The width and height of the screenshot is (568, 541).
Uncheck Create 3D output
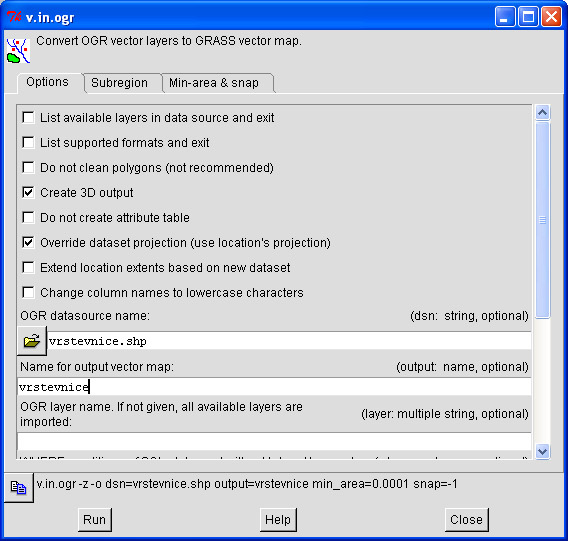click(28, 192)
